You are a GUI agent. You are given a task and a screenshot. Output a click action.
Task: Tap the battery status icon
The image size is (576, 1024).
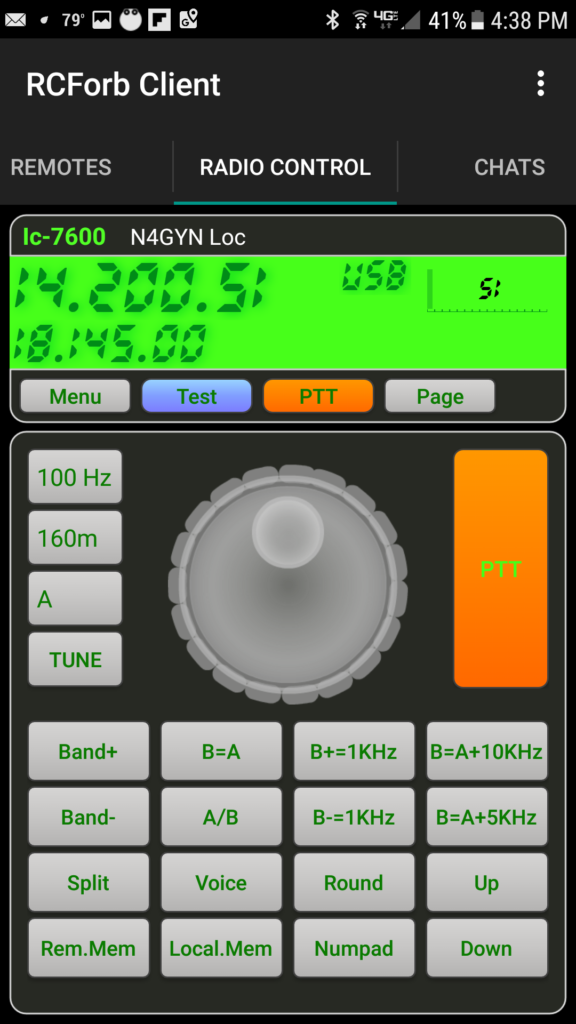pyautogui.click(x=477, y=21)
